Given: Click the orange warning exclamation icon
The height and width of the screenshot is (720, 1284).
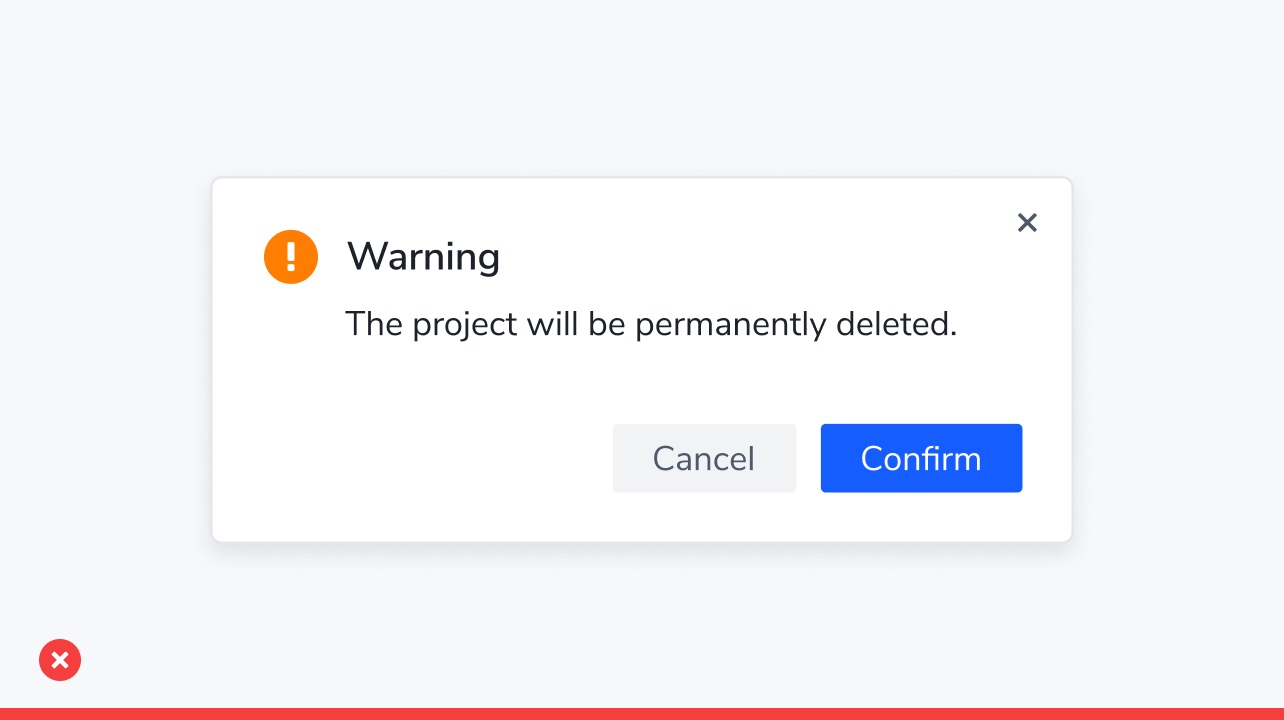Looking at the screenshot, I should pyautogui.click(x=291, y=257).
